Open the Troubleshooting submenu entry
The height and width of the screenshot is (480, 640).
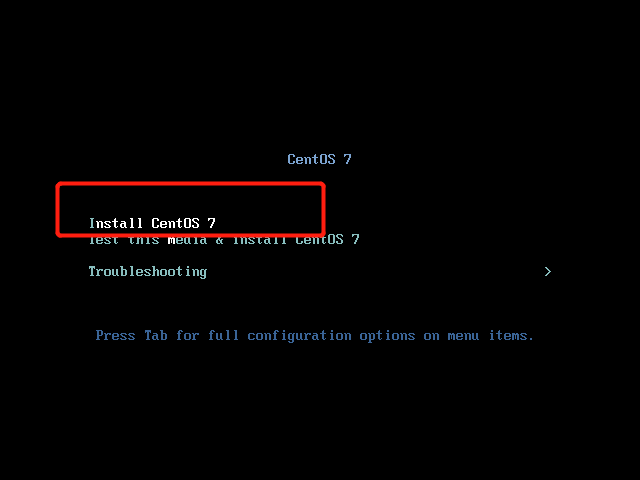[148, 272]
